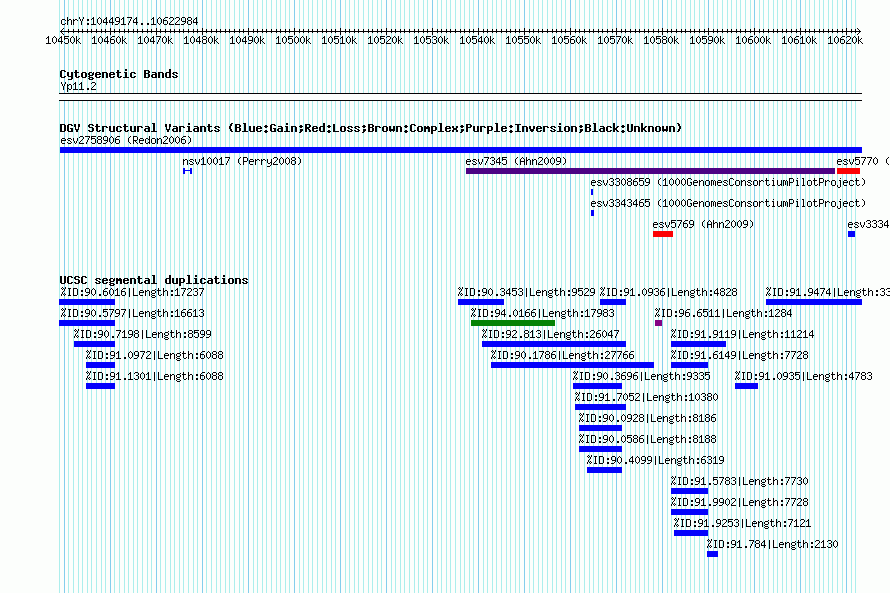
Task: Click the UCSC segmental duplications track title
Action: click(x=154, y=280)
